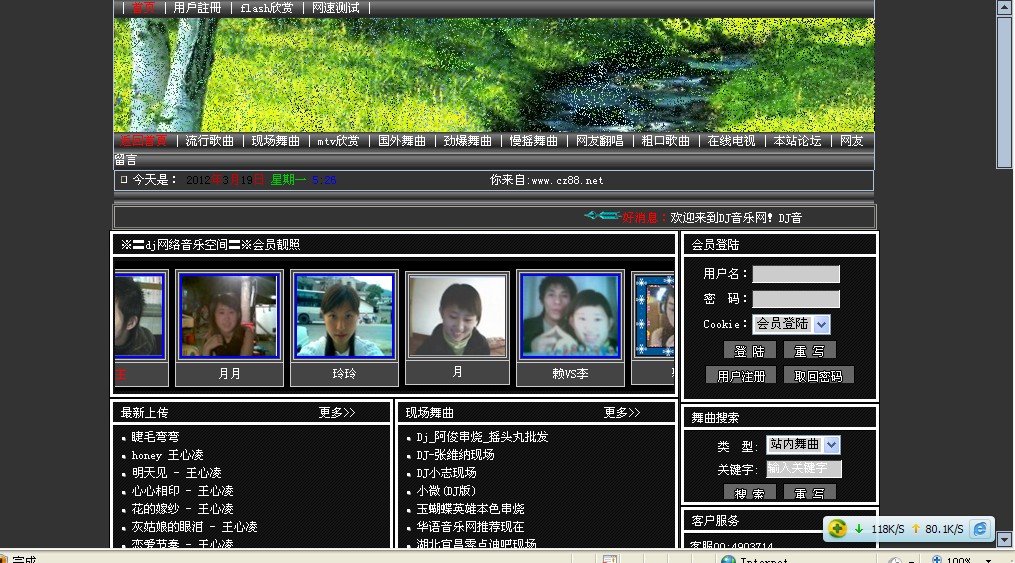Click the 用户注册 button

tap(741, 376)
